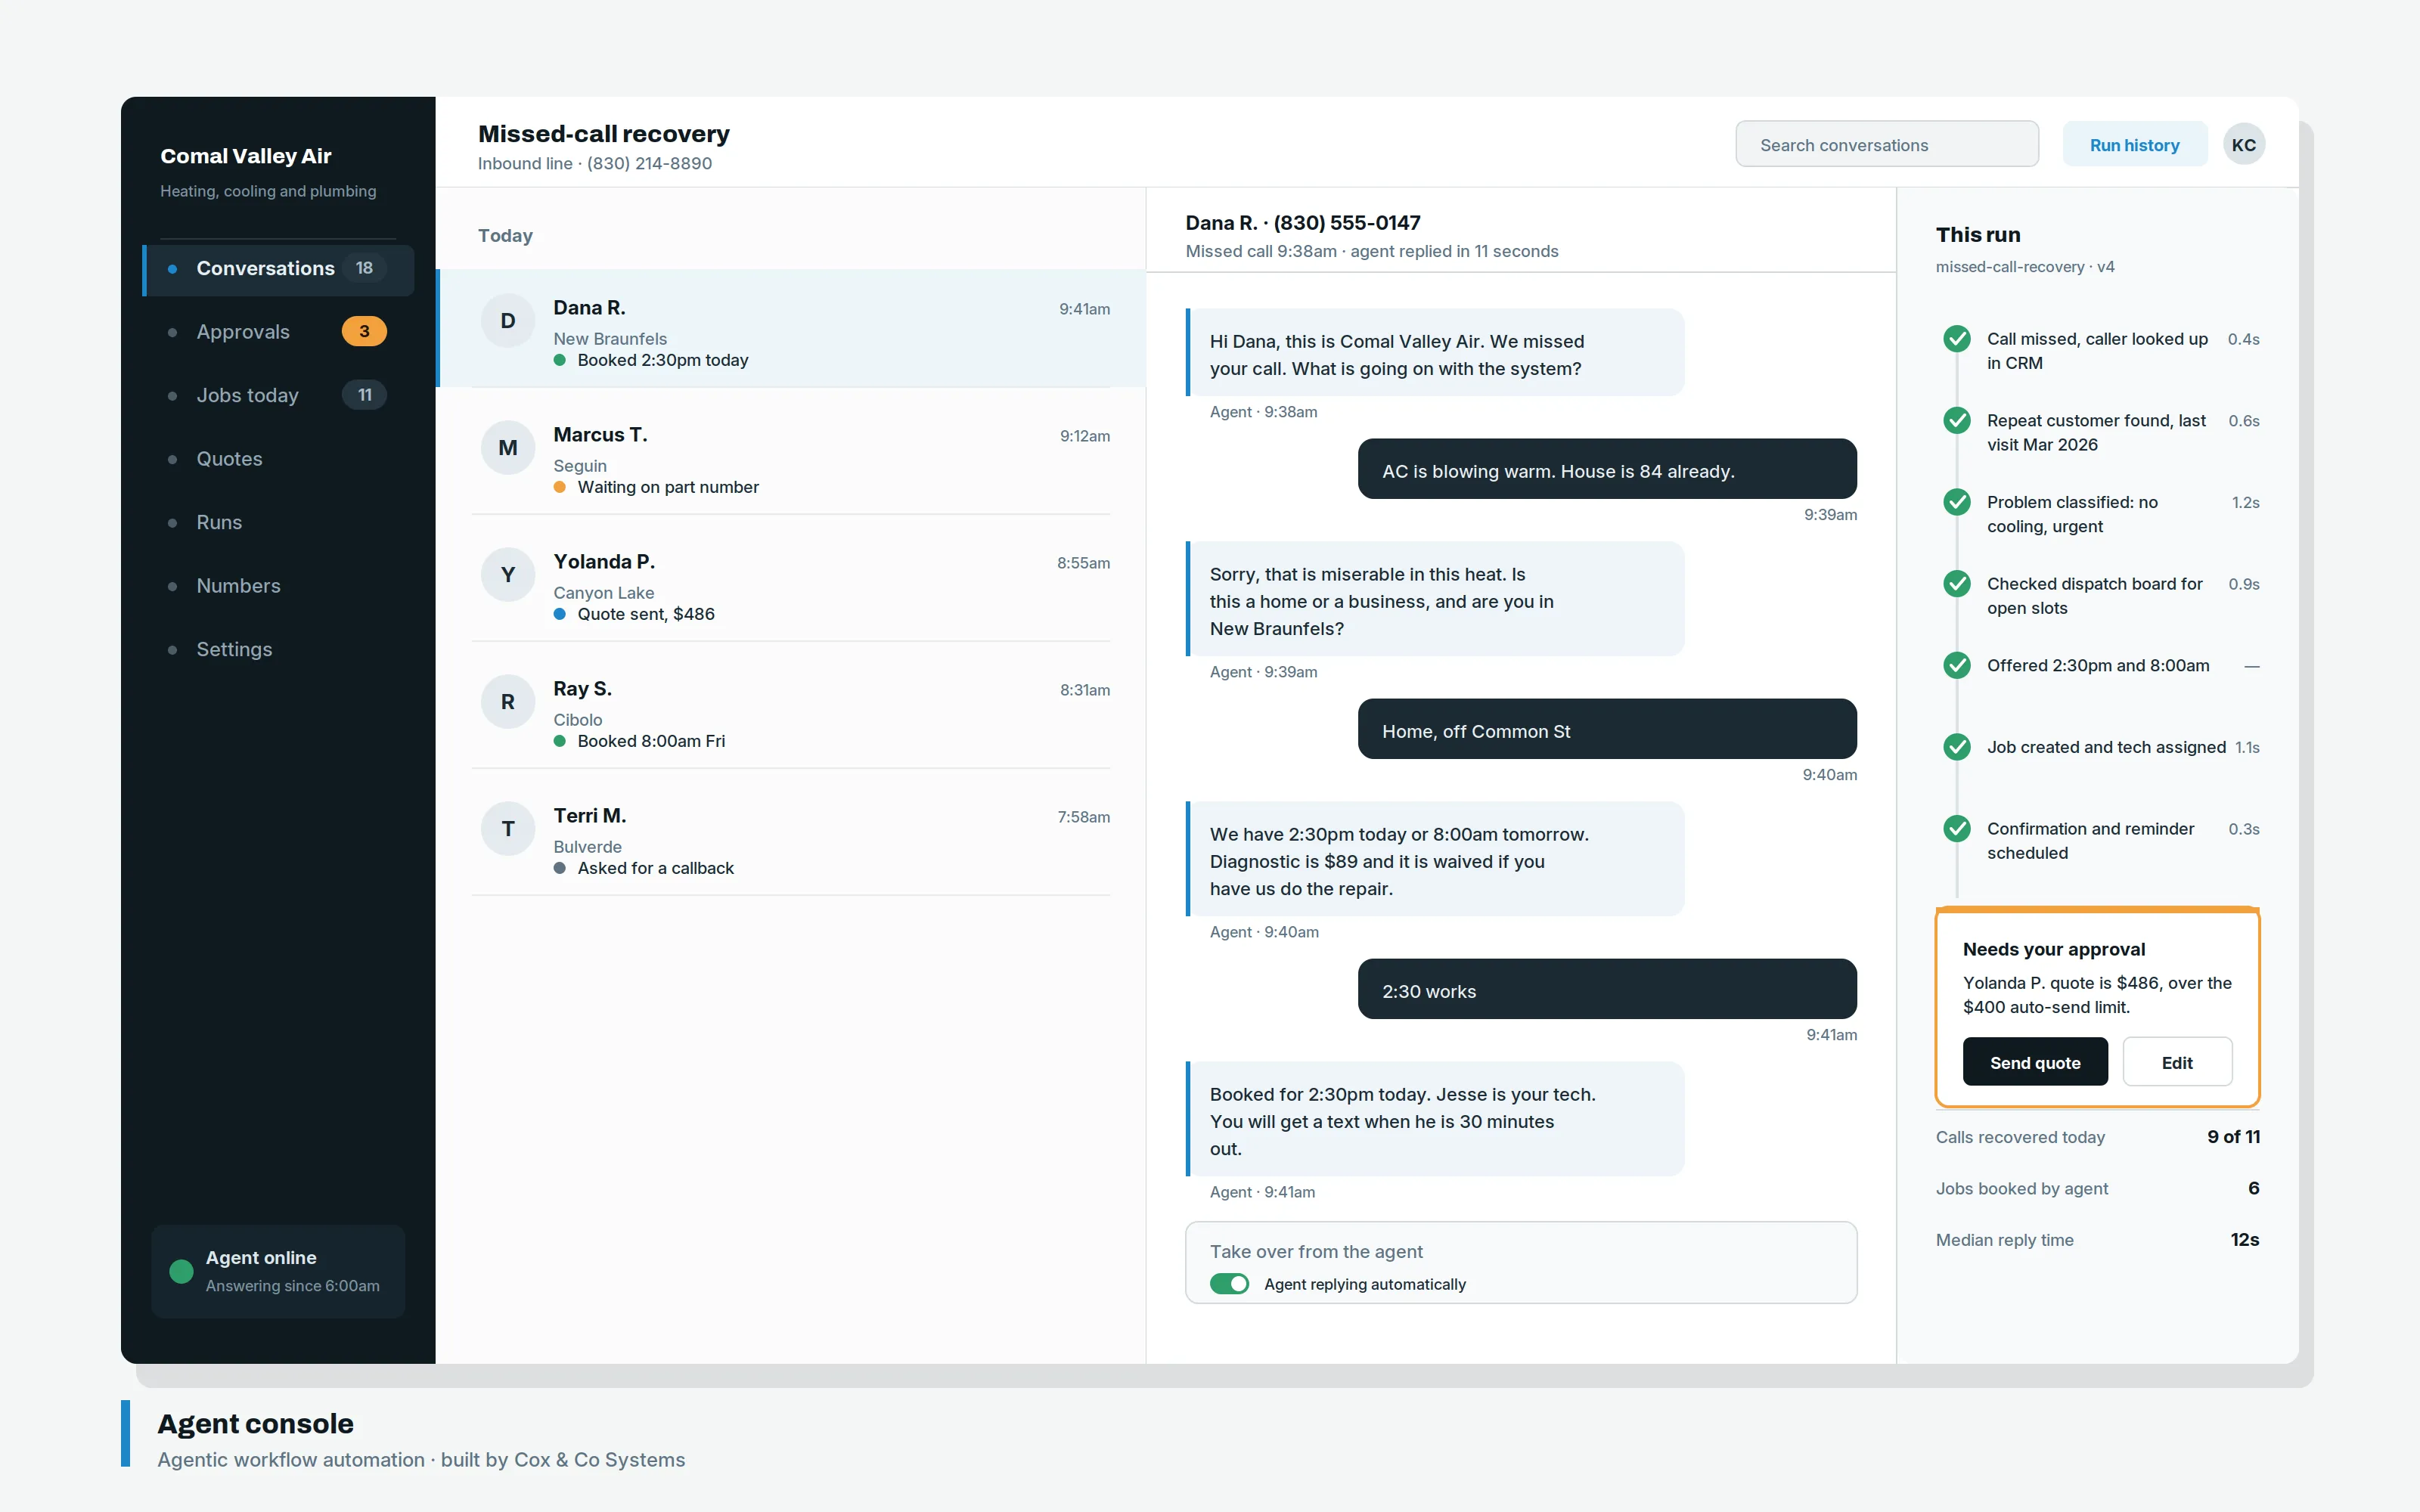Click Ray S. avatar circle R
The image size is (2420, 1512).
pos(508,702)
